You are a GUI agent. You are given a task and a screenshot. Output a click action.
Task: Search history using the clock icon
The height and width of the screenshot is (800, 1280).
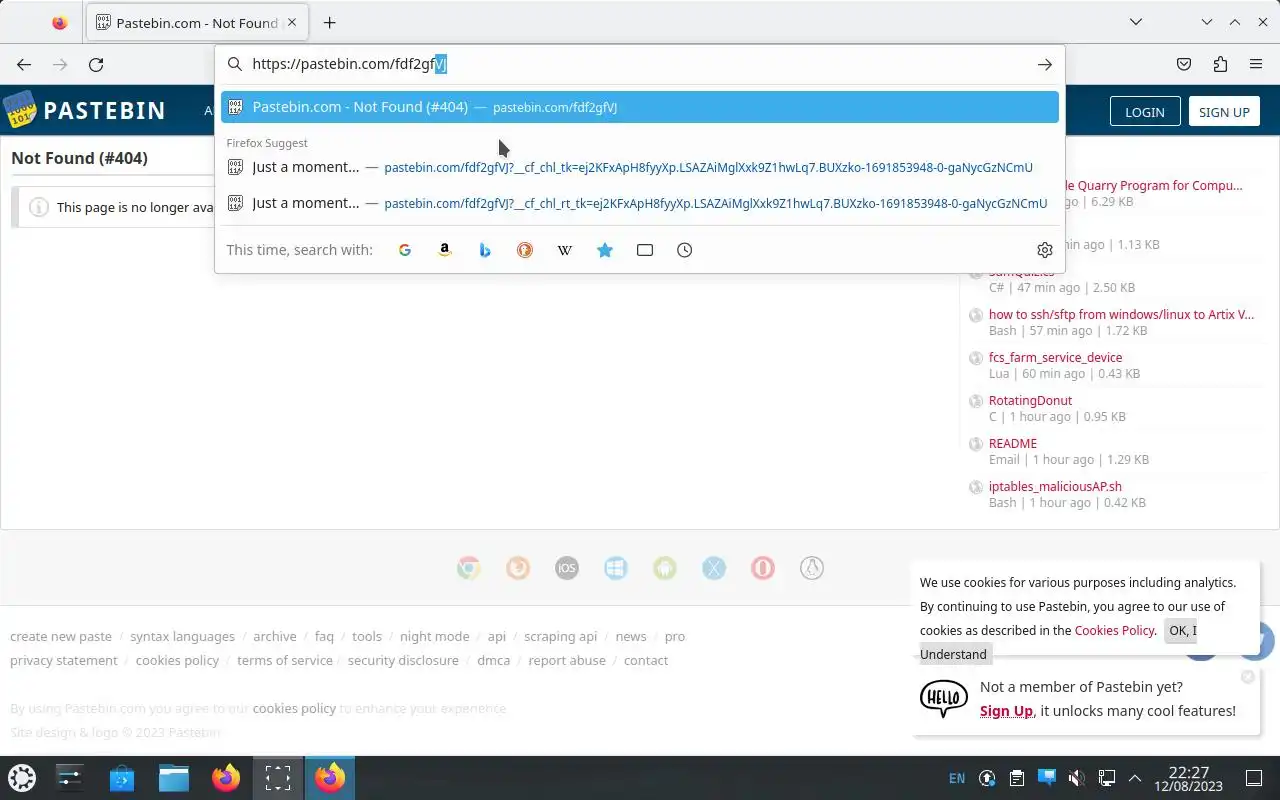[685, 250]
